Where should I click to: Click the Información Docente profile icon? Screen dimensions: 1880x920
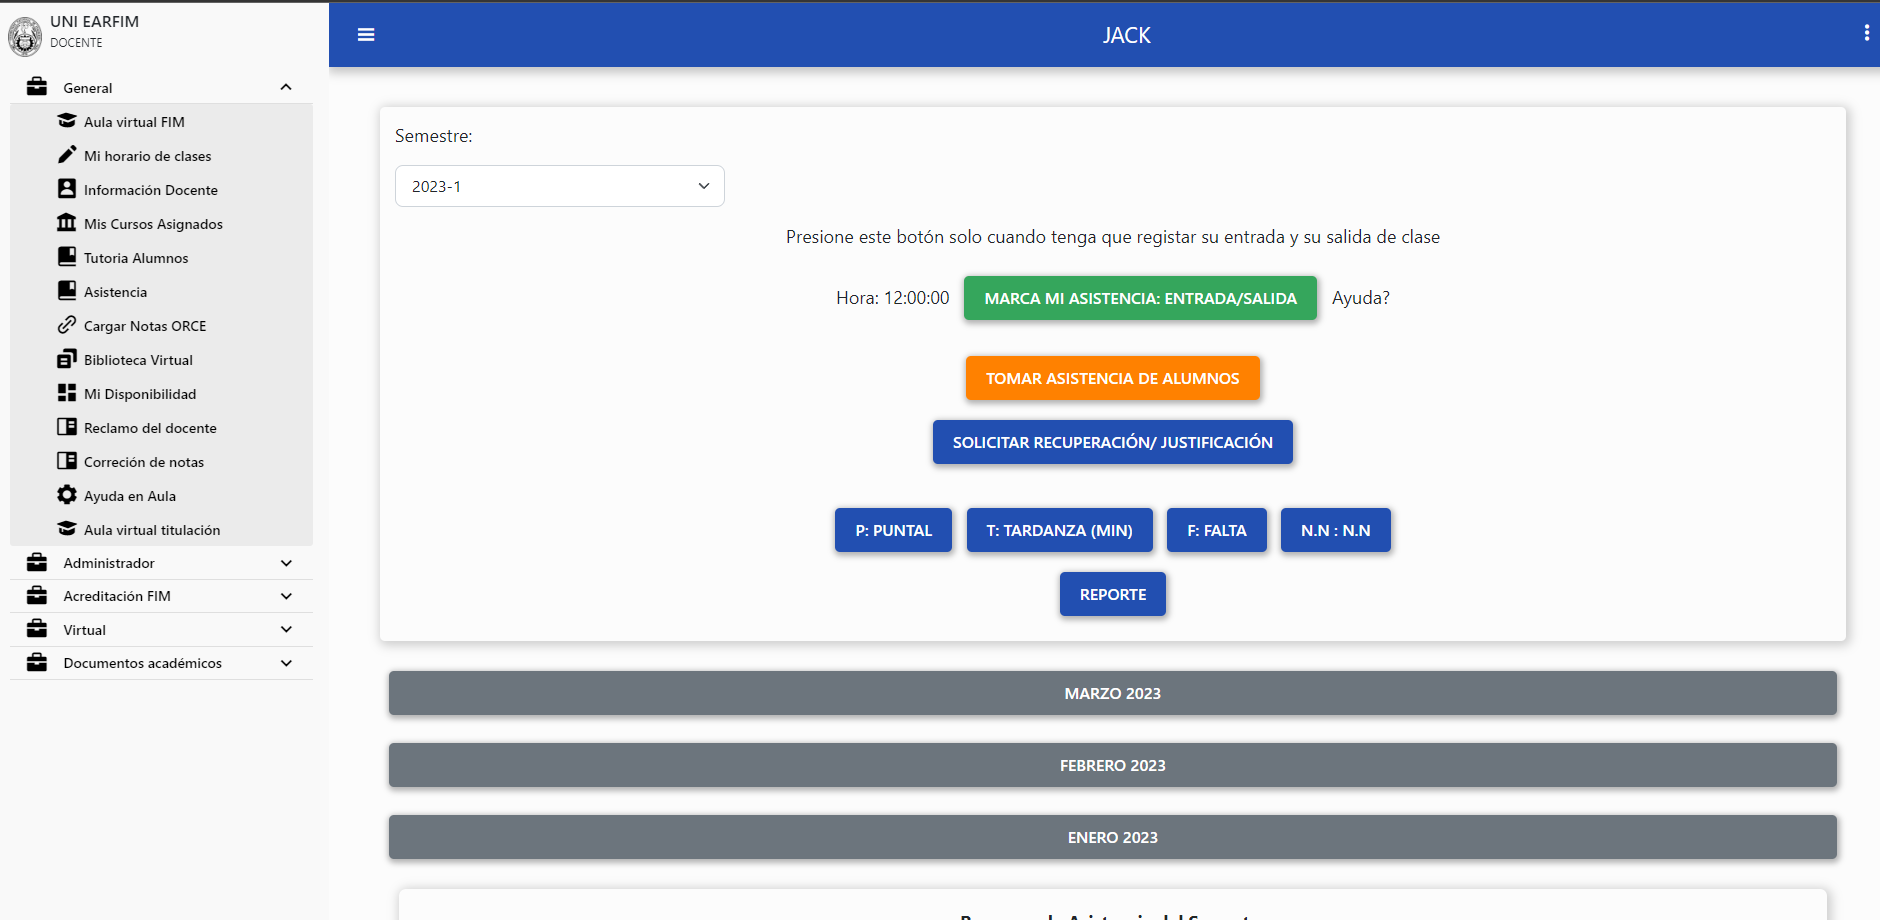click(67, 189)
